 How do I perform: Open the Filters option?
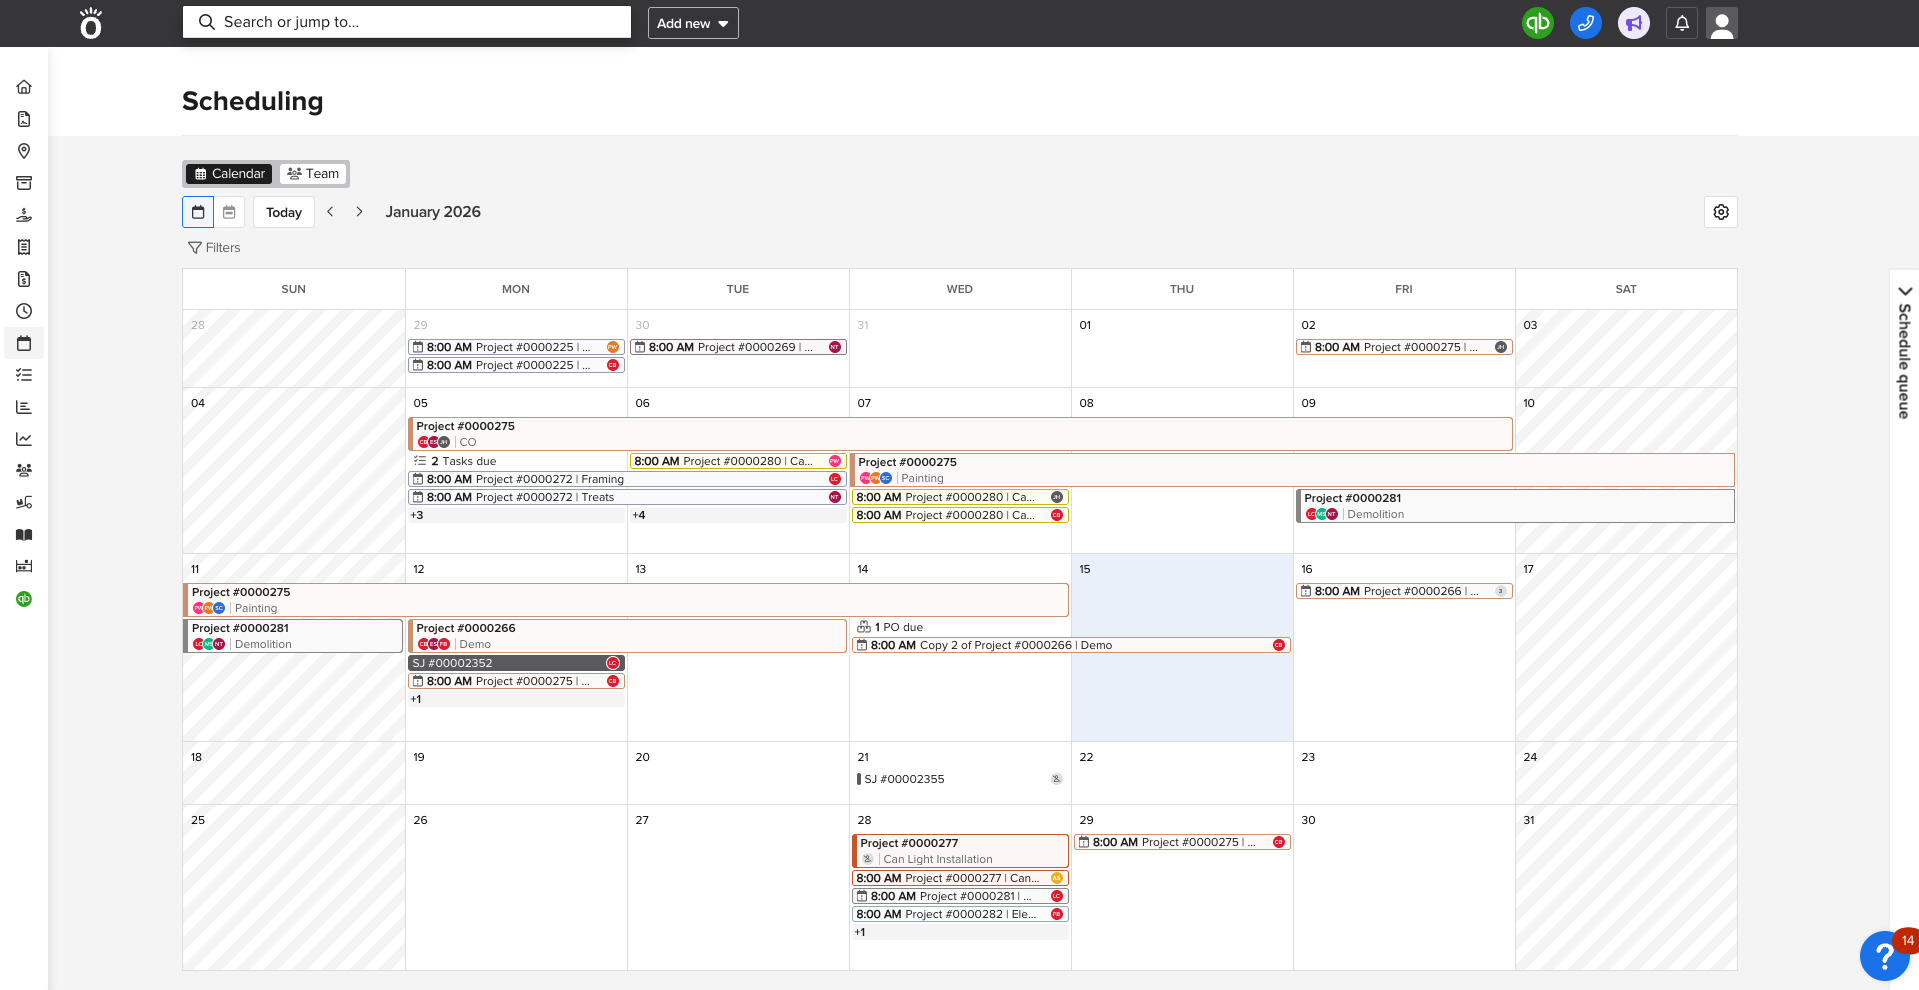click(x=214, y=248)
